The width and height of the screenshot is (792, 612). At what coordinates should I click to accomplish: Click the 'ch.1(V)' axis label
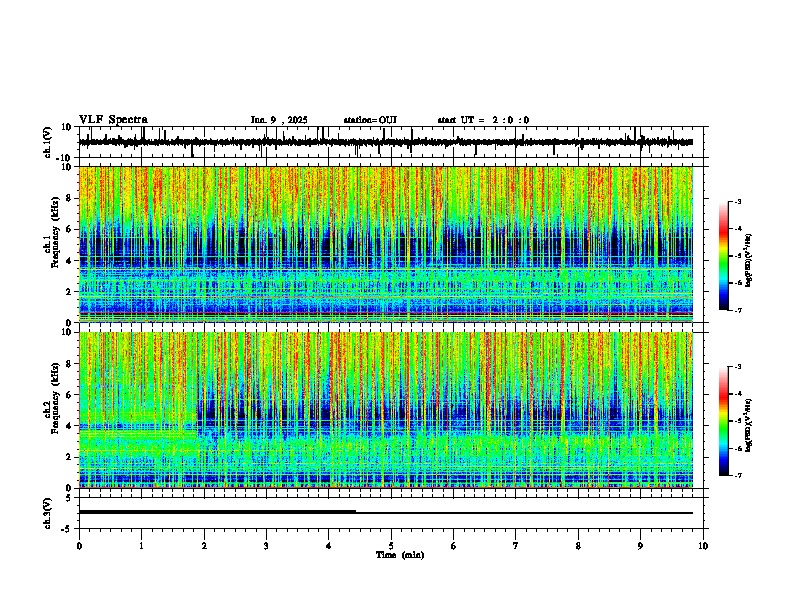[x=48, y=142]
